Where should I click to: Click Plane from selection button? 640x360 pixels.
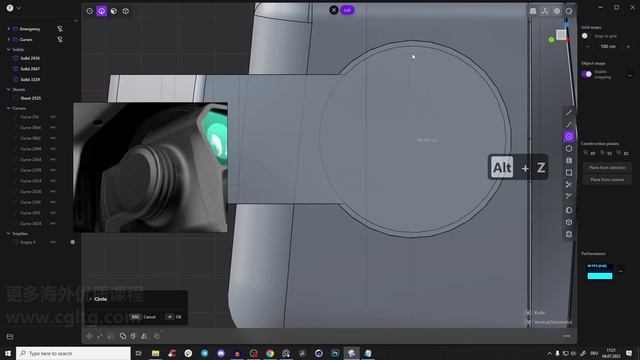pyautogui.click(x=607, y=167)
